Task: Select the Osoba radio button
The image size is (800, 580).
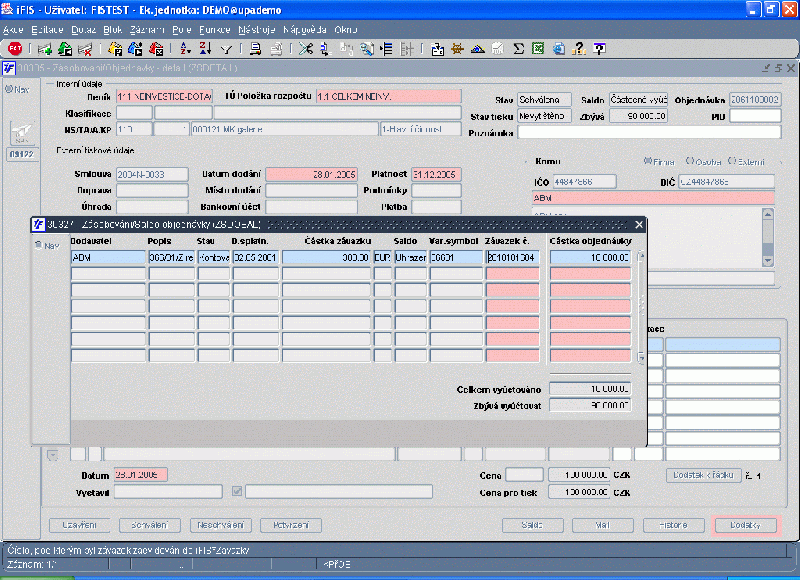Action: pyautogui.click(x=689, y=161)
